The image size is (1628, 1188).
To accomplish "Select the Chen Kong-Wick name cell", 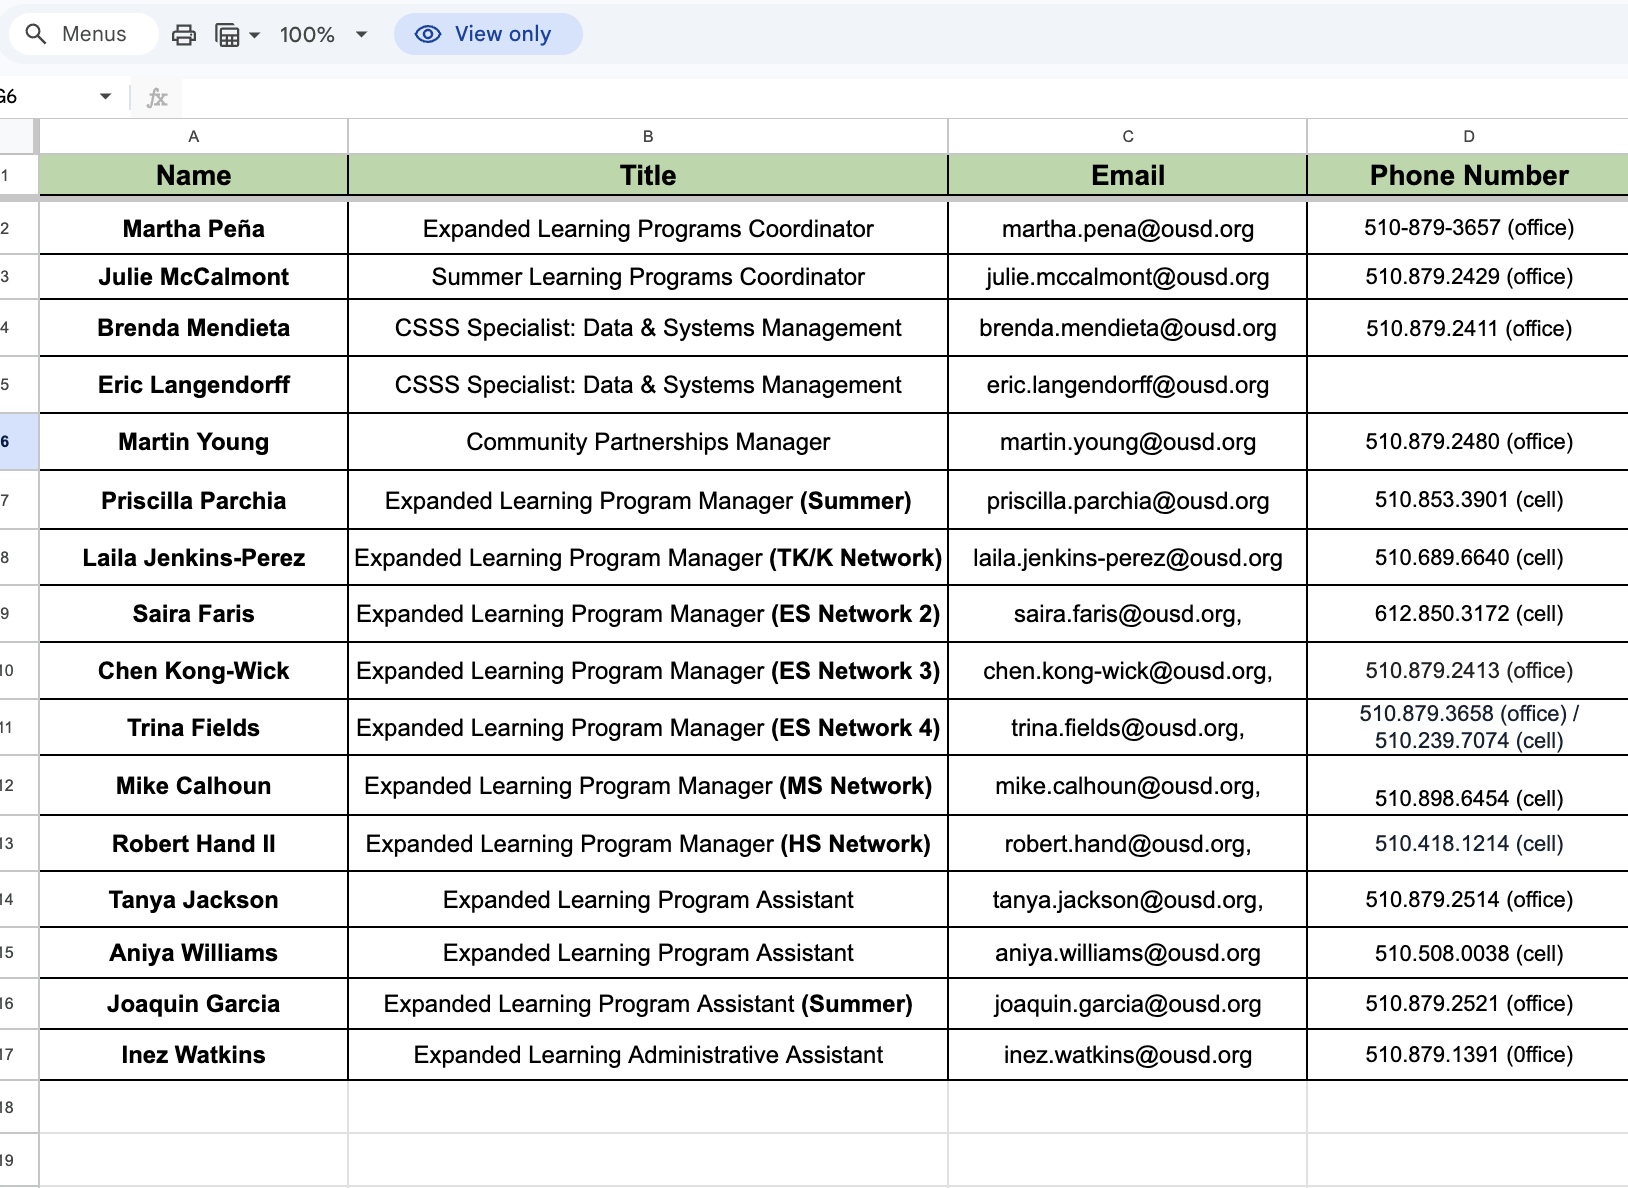I will (194, 671).
